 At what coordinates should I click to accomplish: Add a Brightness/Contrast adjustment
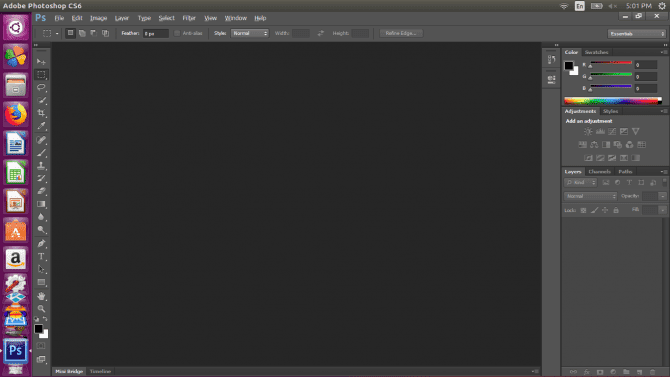click(x=588, y=132)
